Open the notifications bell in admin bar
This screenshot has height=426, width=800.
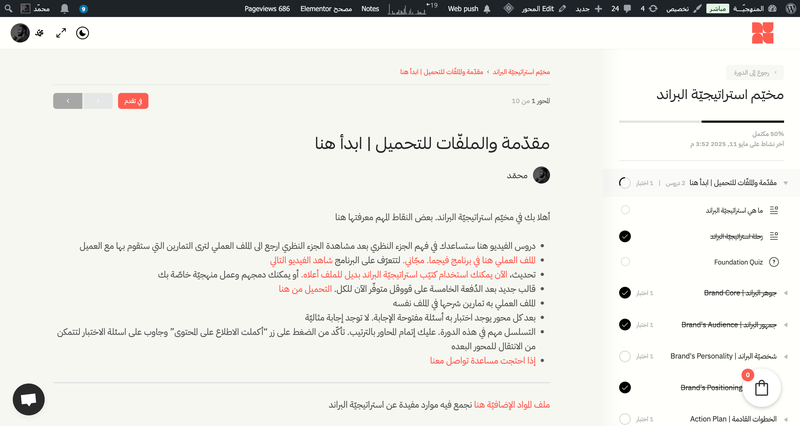point(64,9)
